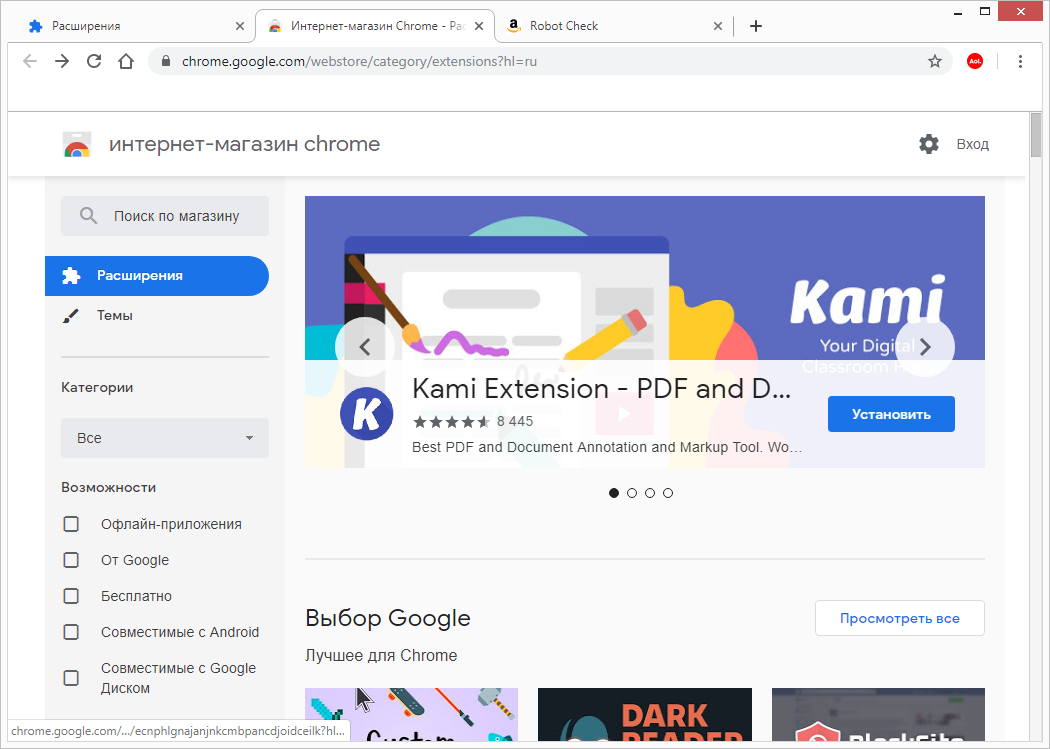Viewport: 1050px width, 749px height.
Task: Show next carousel slide
Action: pyautogui.click(x=925, y=347)
